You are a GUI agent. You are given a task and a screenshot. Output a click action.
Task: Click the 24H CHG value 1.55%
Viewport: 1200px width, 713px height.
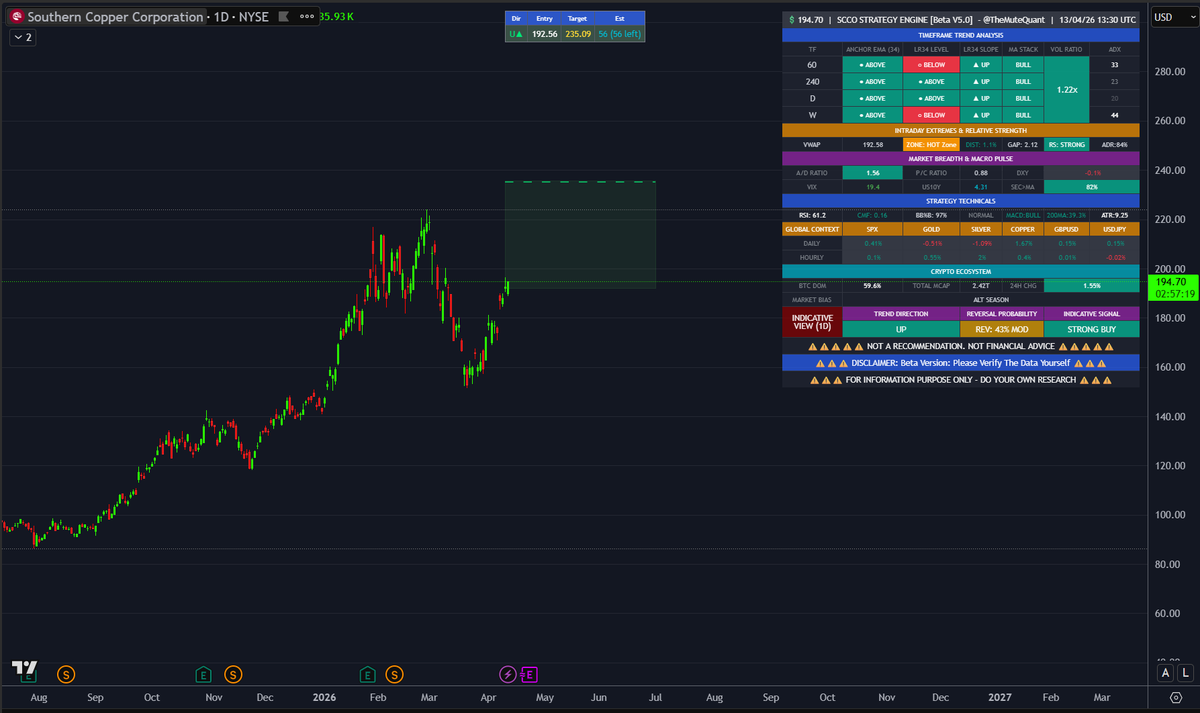click(x=1091, y=285)
